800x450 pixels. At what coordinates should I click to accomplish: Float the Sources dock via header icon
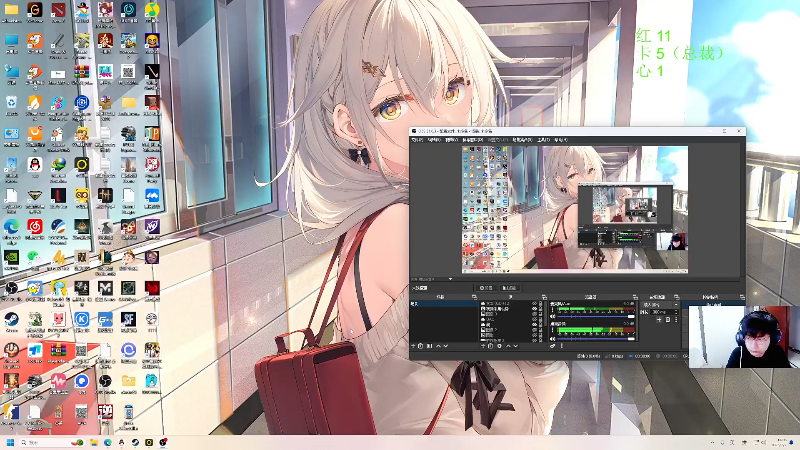pos(544,297)
